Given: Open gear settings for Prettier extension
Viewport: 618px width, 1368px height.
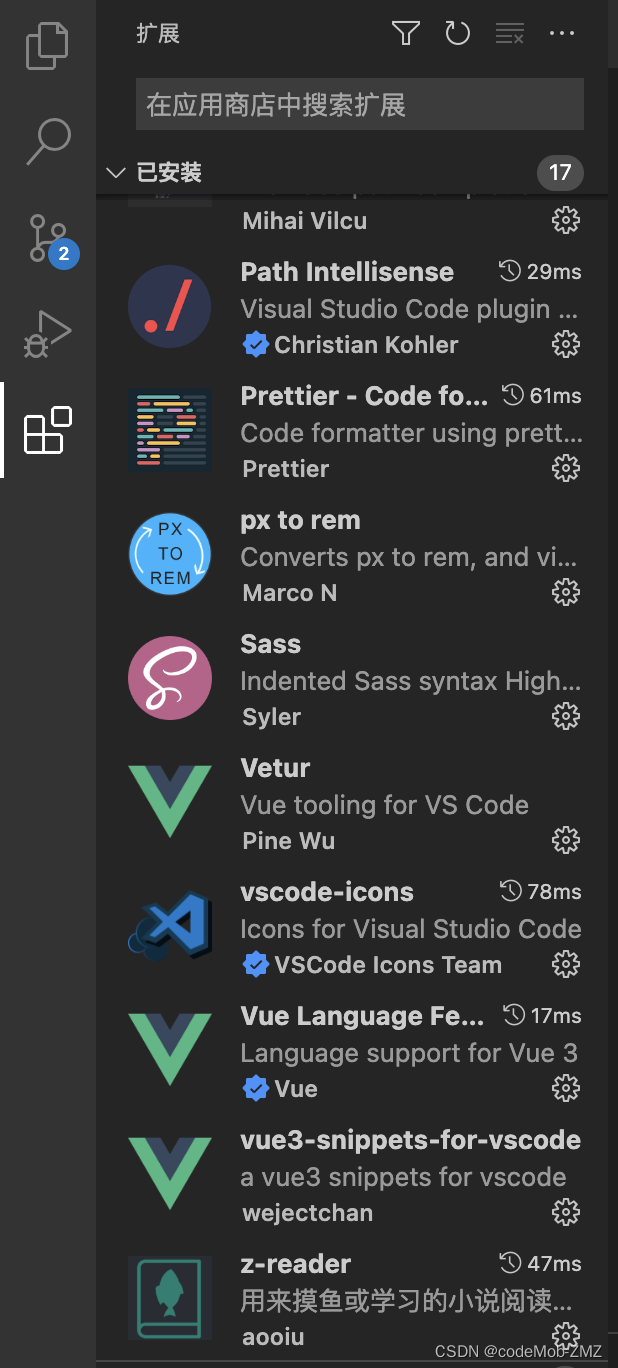Looking at the screenshot, I should coord(565,468).
